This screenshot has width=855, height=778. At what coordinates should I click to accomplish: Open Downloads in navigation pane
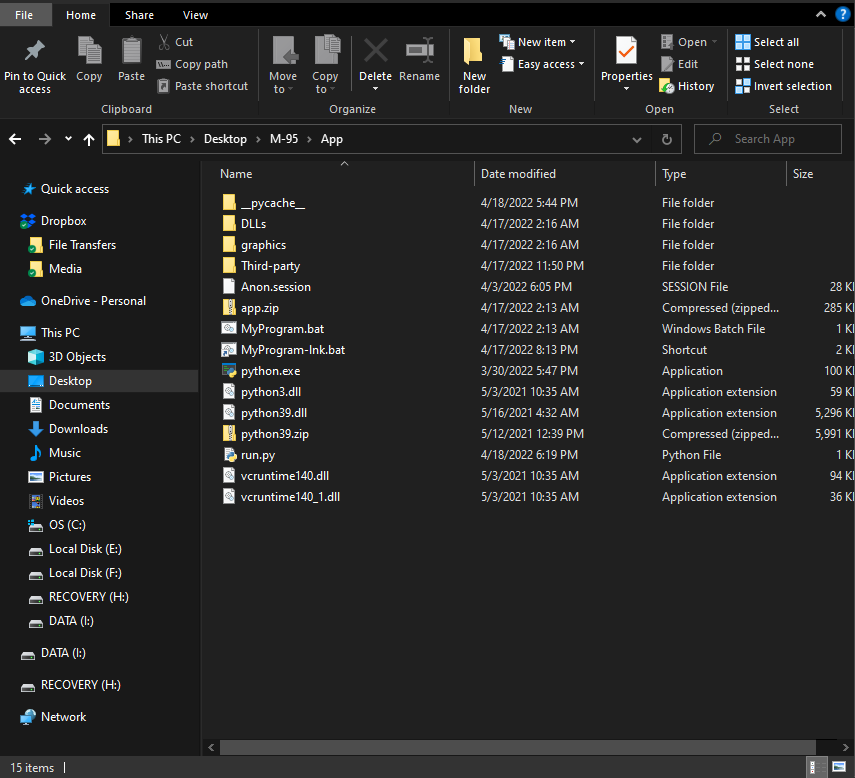click(x=78, y=429)
